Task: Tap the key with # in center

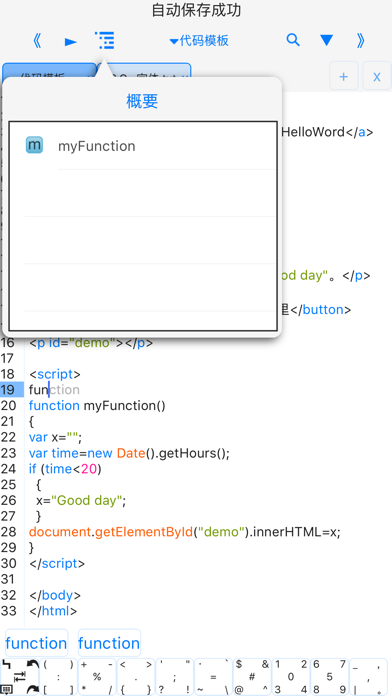Action: coord(252,677)
